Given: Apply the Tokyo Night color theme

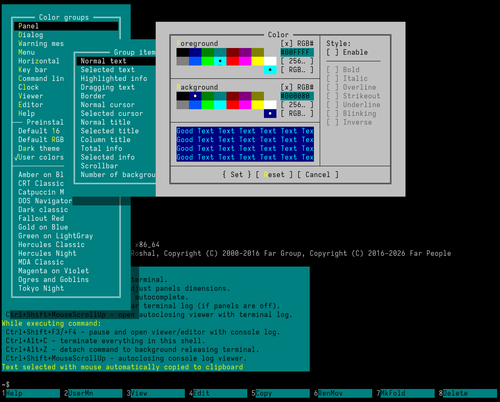Looking at the screenshot, I should [x=41, y=288].
